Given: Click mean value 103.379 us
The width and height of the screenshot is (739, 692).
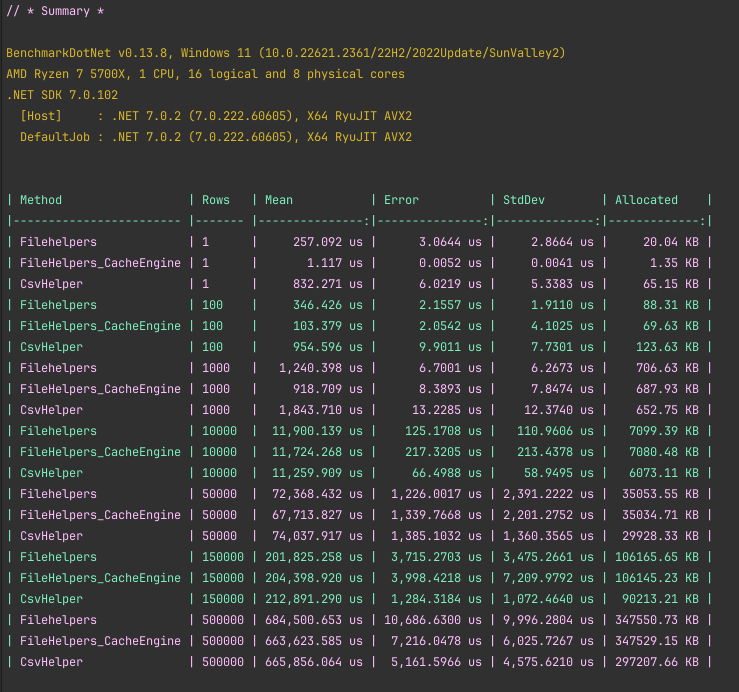Looking at the screenshot, I should pyautogui.click(x=328, y=326).
